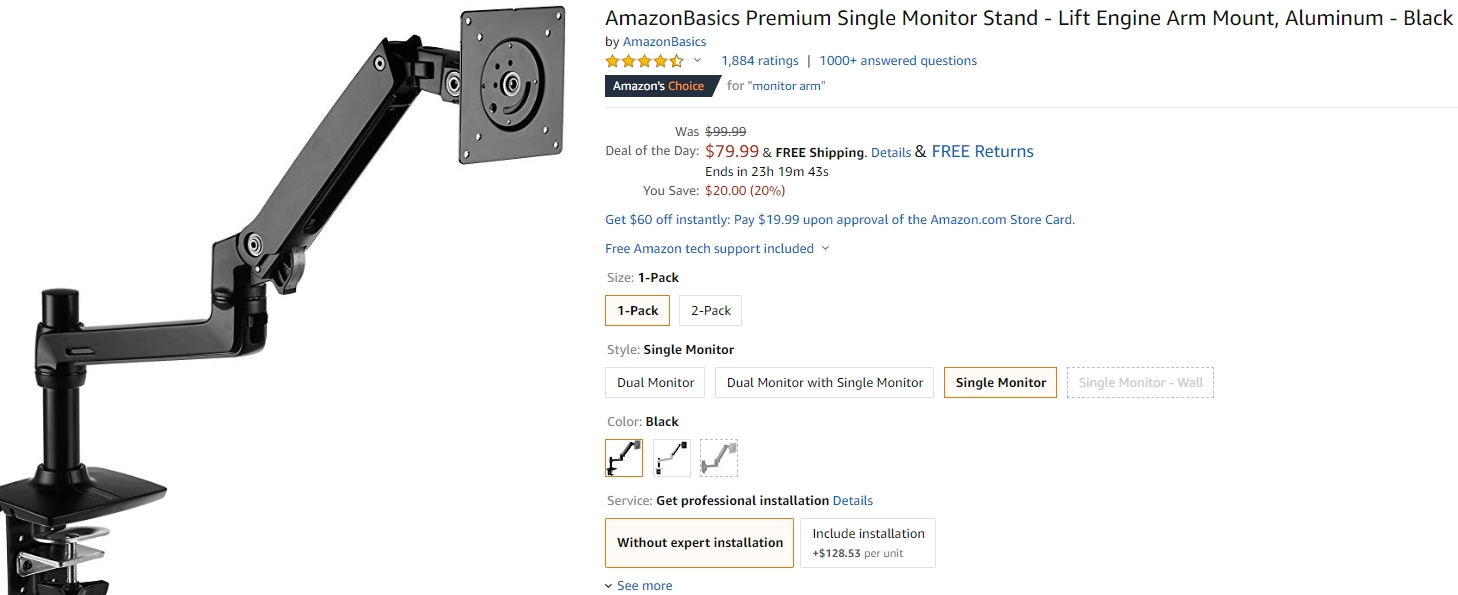
Task: Choose Without expert installation option
Action: tap(699, 543)
